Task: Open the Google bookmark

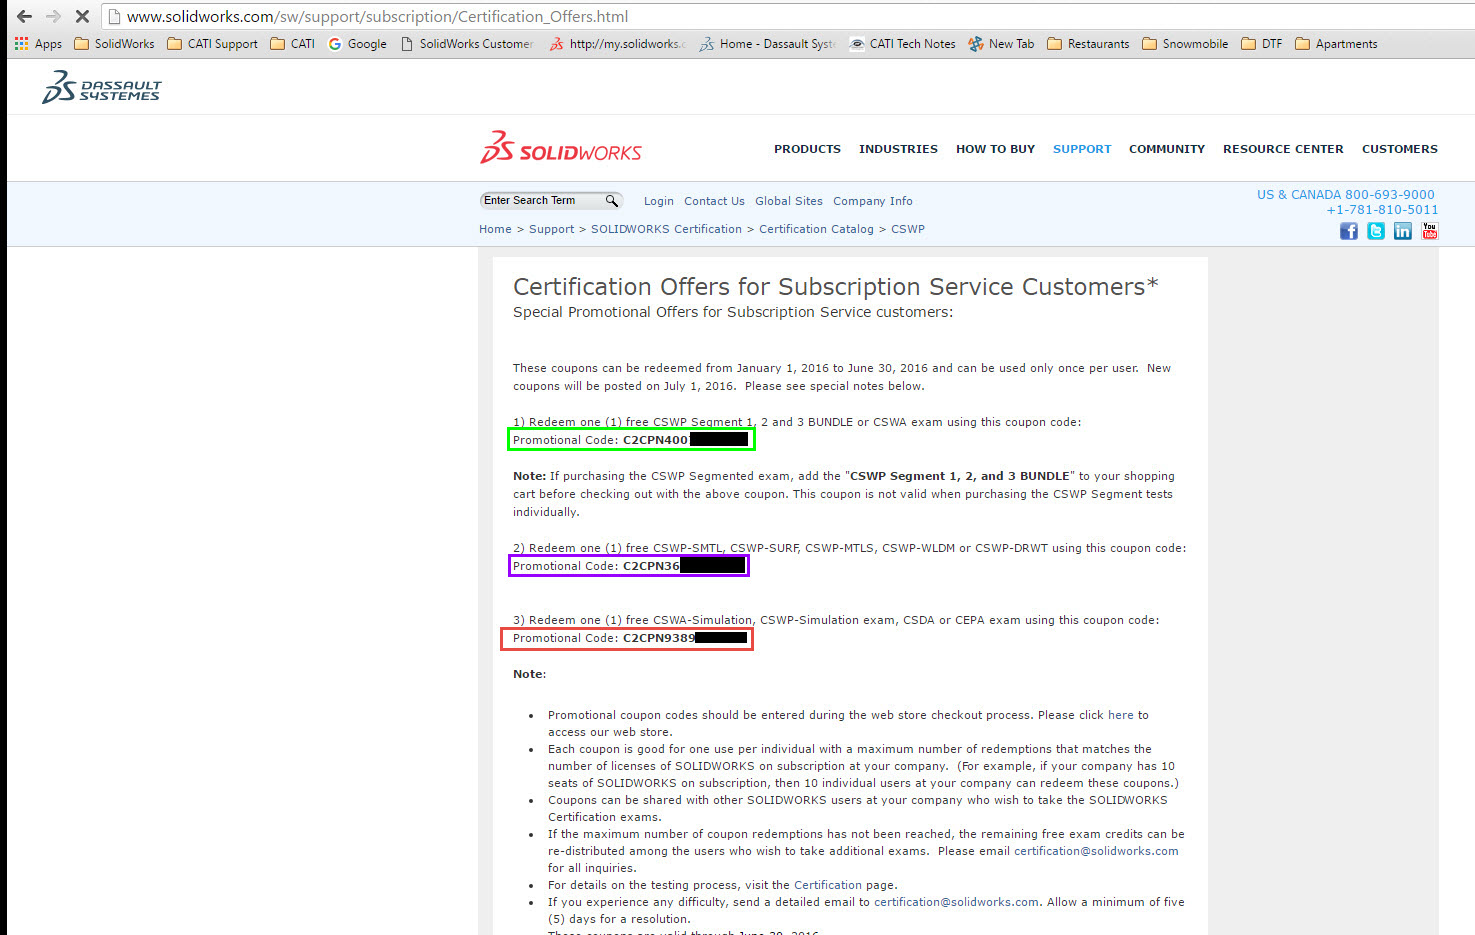Action: click(x=357, y=44)
